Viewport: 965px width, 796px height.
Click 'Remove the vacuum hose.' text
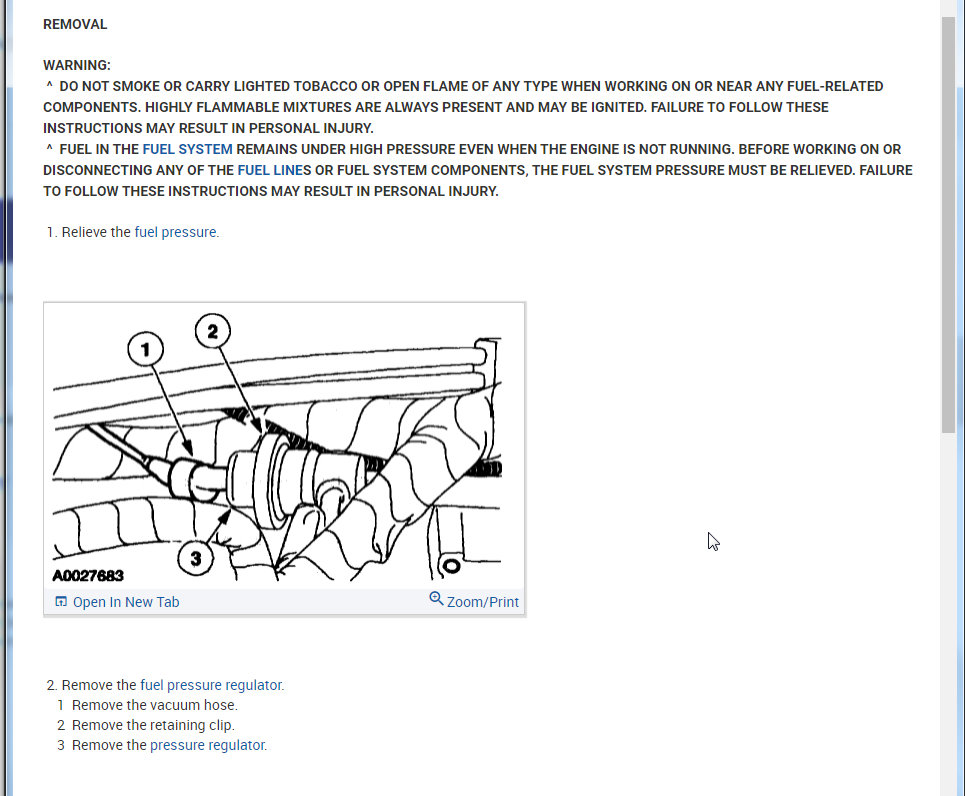[154, 706]
